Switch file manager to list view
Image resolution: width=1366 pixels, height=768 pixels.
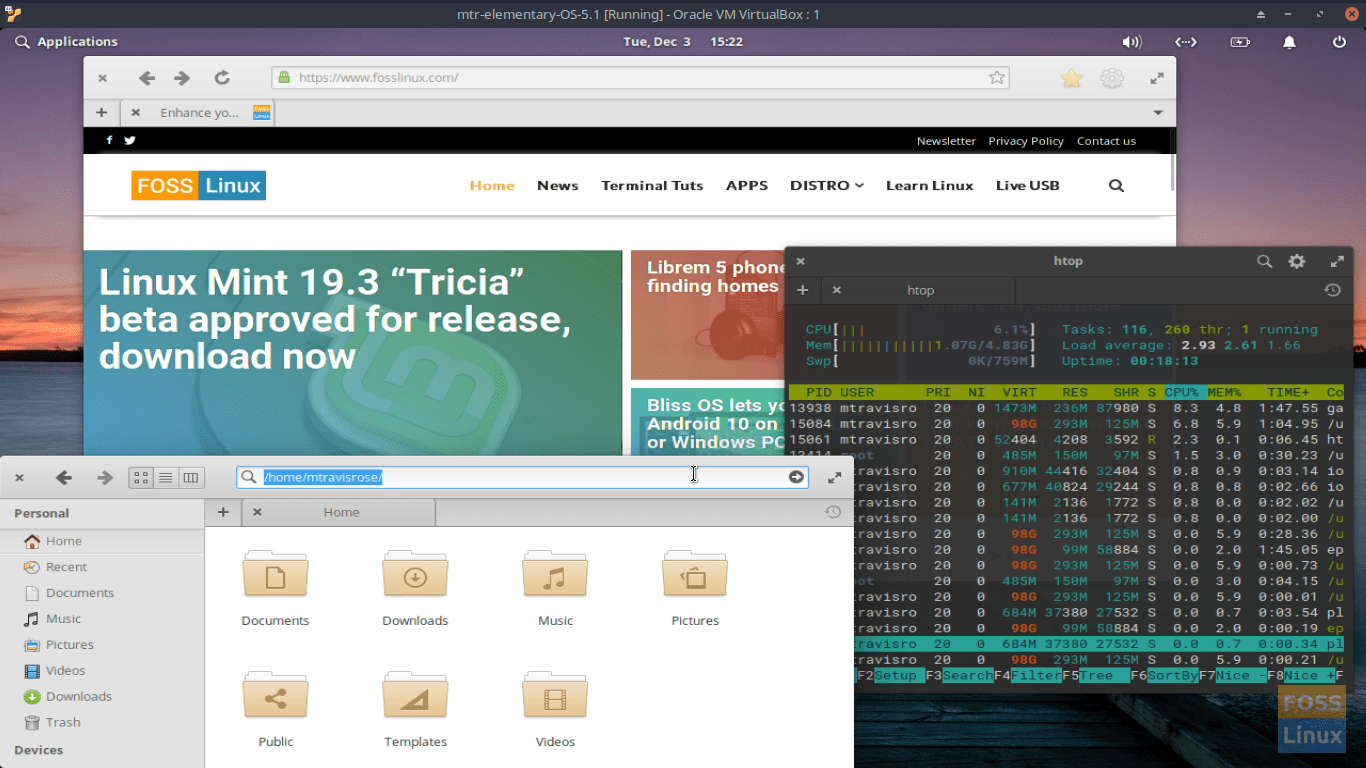pos(166,478)
